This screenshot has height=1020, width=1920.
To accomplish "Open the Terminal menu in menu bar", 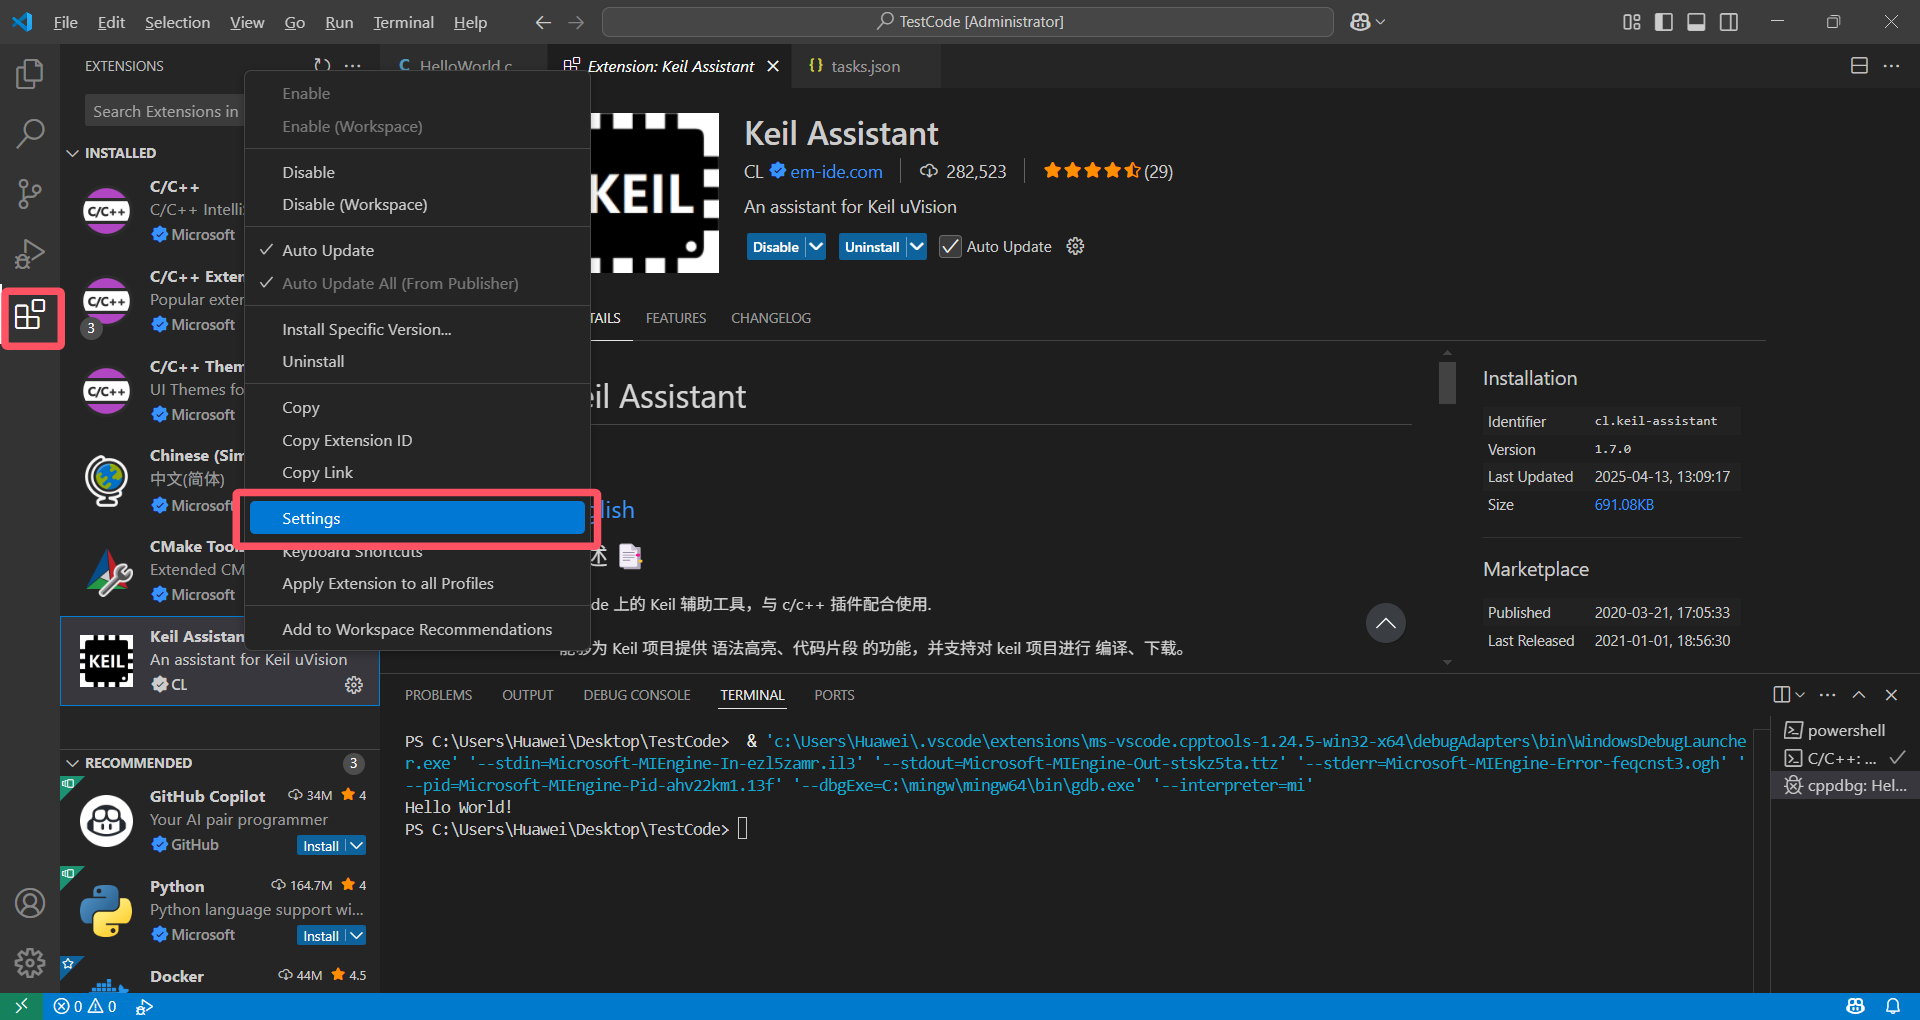I will tap(403, 22).
